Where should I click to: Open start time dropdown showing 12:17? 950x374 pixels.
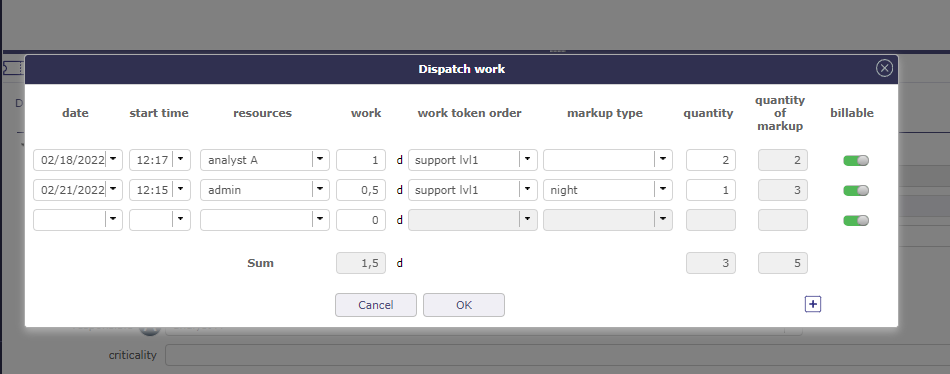click(x=181, y=160)
